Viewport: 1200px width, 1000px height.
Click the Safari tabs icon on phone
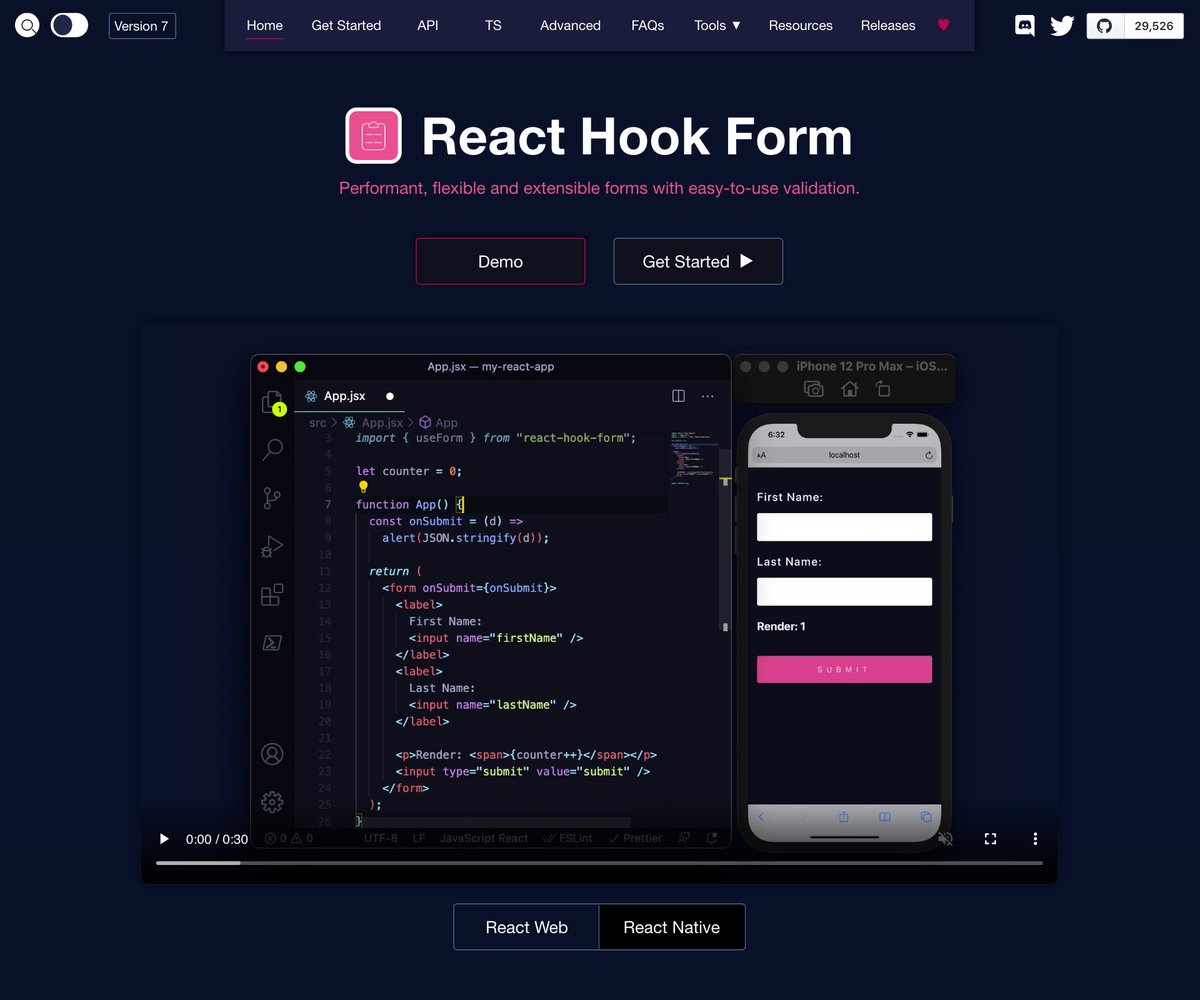point(926,817)
